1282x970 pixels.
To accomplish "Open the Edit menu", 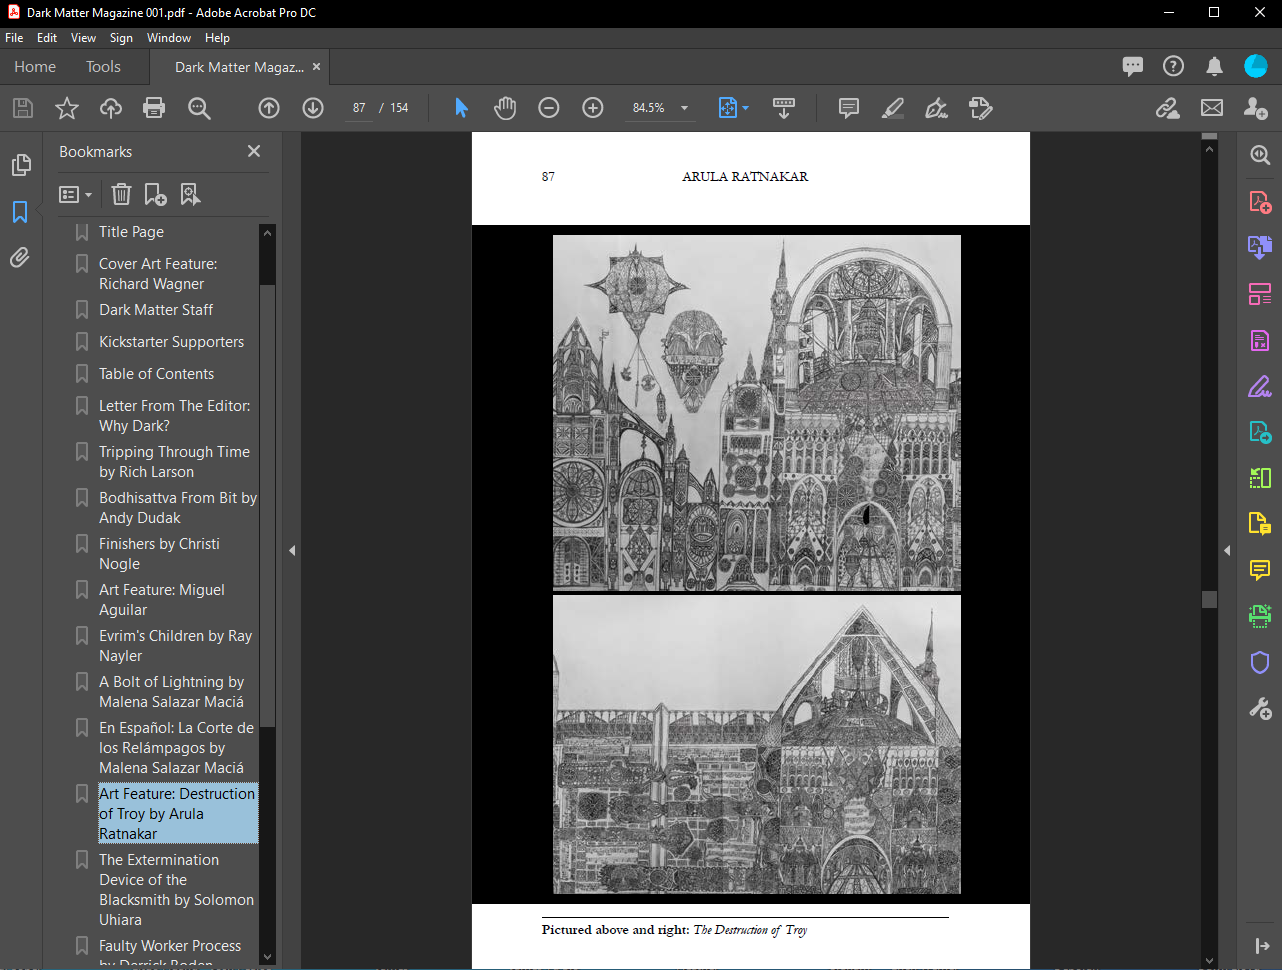I will point(47,38).
